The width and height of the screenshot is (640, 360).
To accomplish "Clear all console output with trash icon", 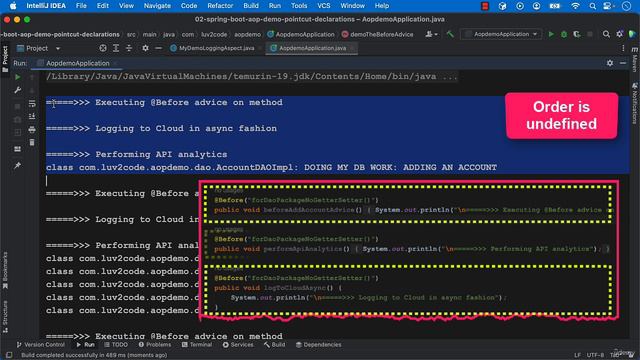I will click(x=32, y=142).
